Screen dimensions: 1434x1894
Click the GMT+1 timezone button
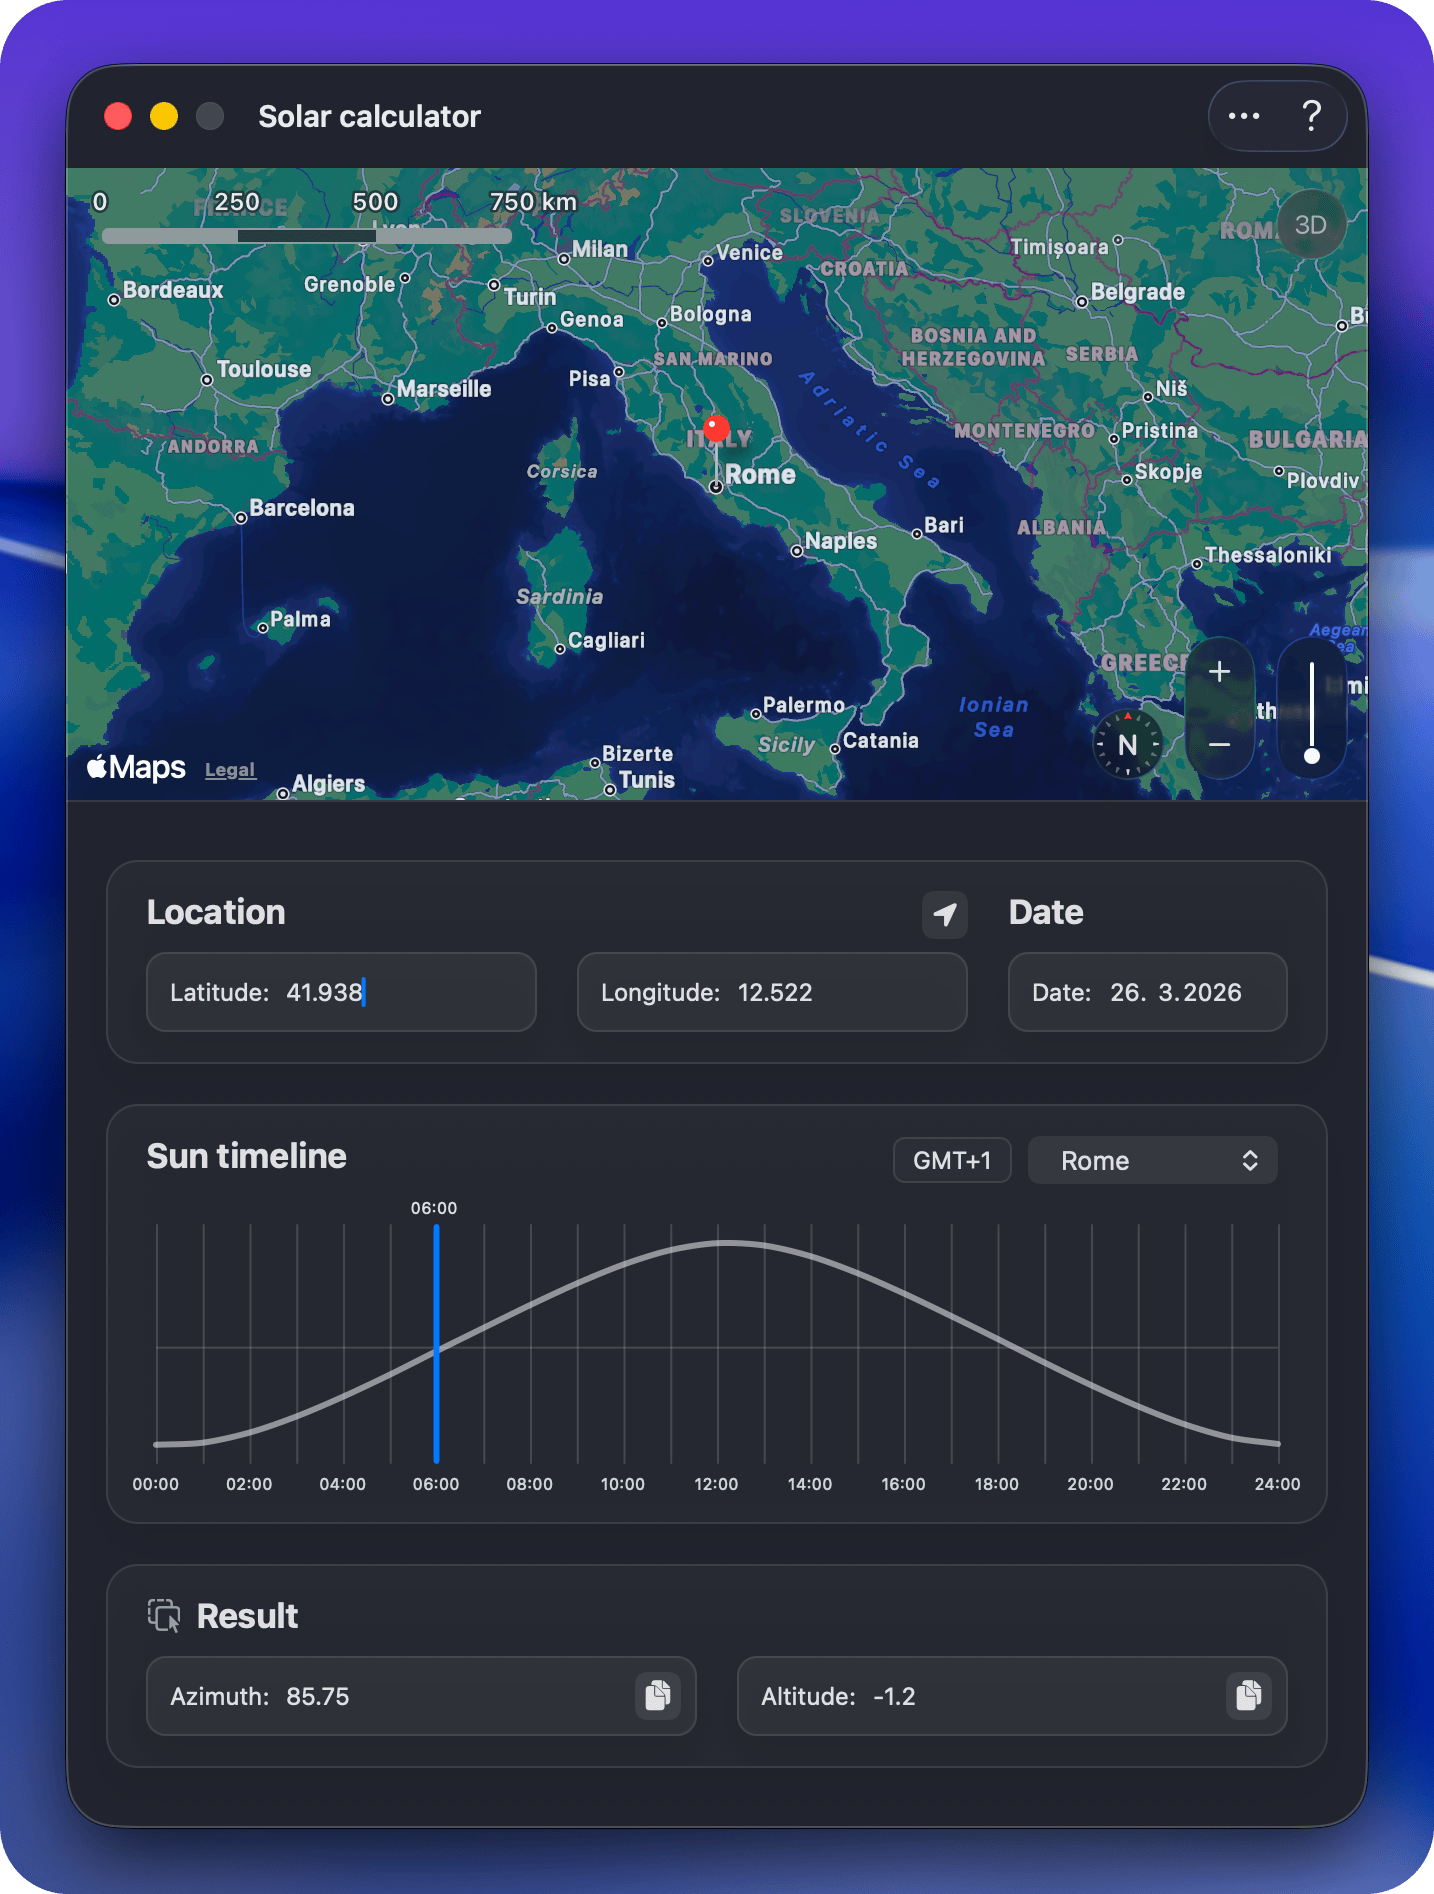tap(952, 1160)
